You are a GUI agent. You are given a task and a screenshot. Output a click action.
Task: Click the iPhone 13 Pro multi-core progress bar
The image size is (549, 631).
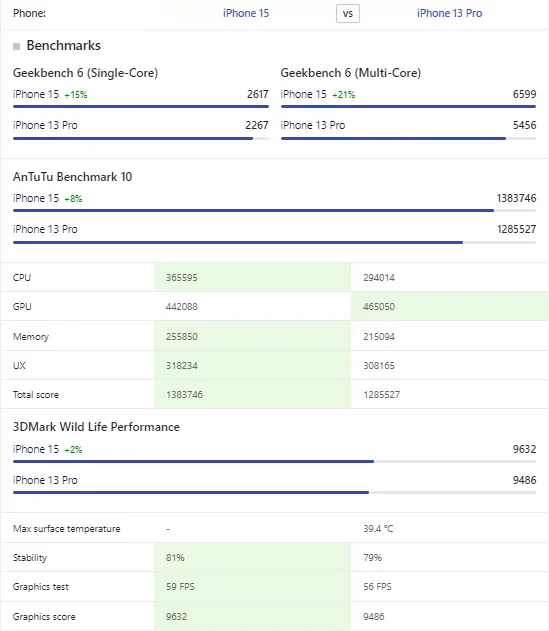[408, 138]
